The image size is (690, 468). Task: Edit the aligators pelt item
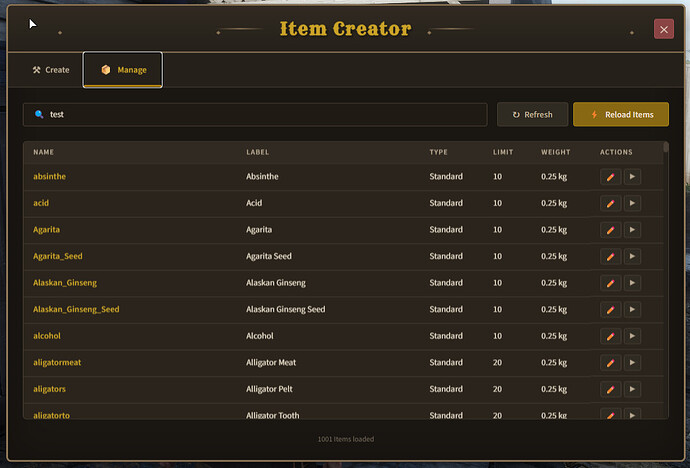tap(610, 389)
